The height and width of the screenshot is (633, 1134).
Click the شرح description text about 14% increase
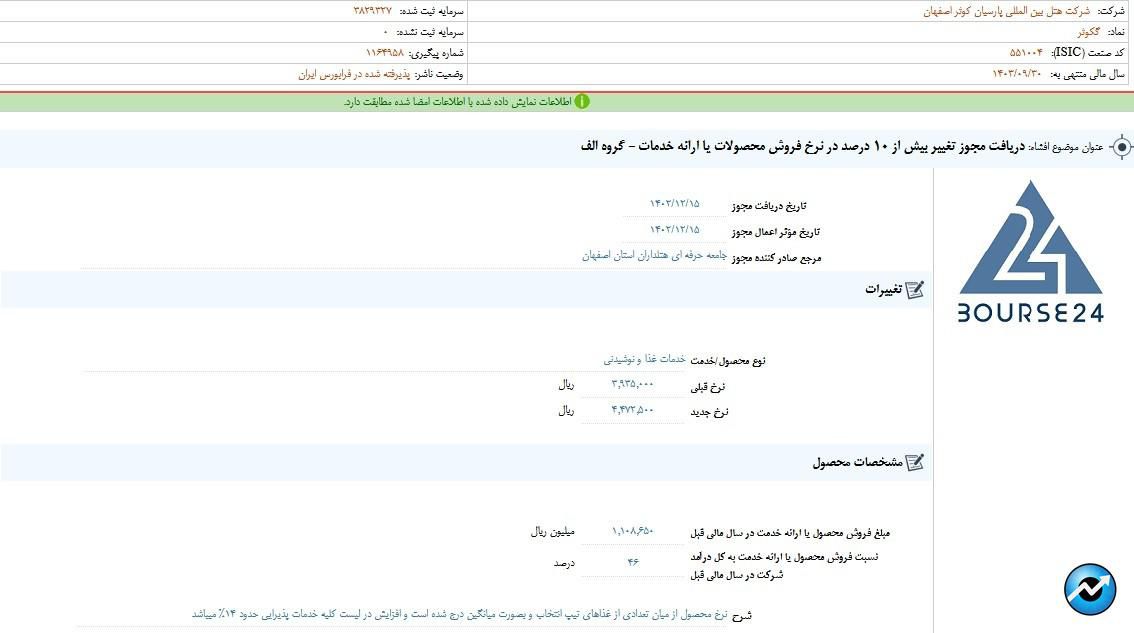point(459,614)
